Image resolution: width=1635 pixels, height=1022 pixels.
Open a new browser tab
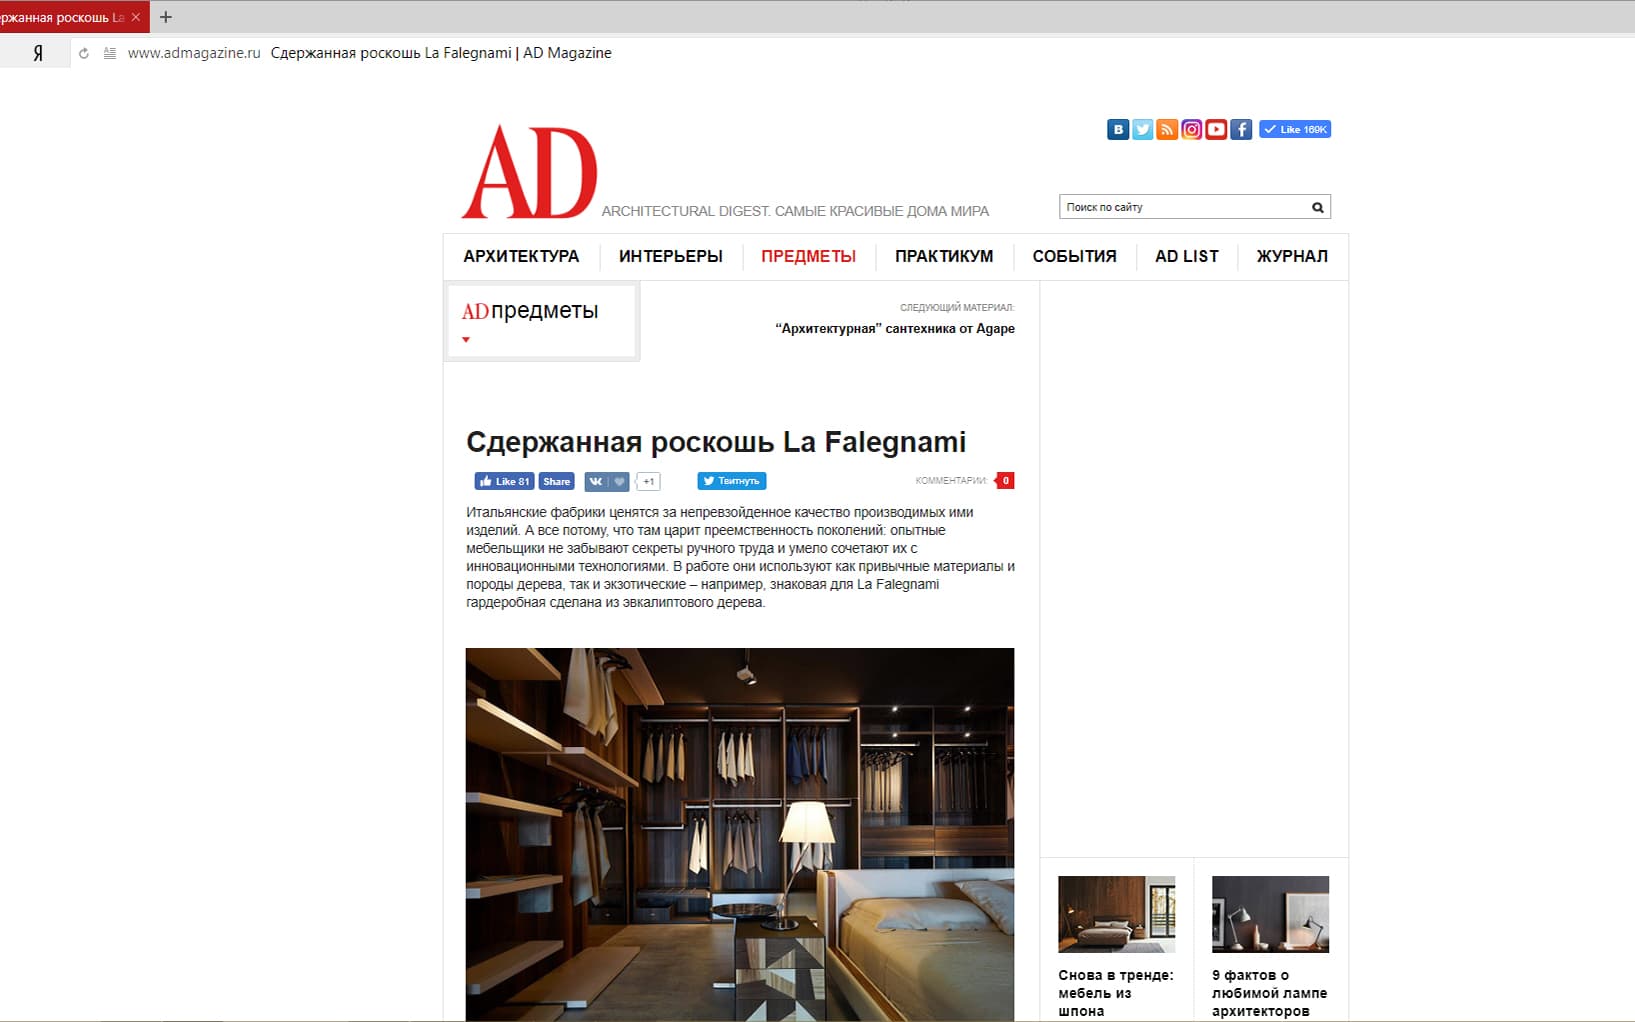coord(166,17)
